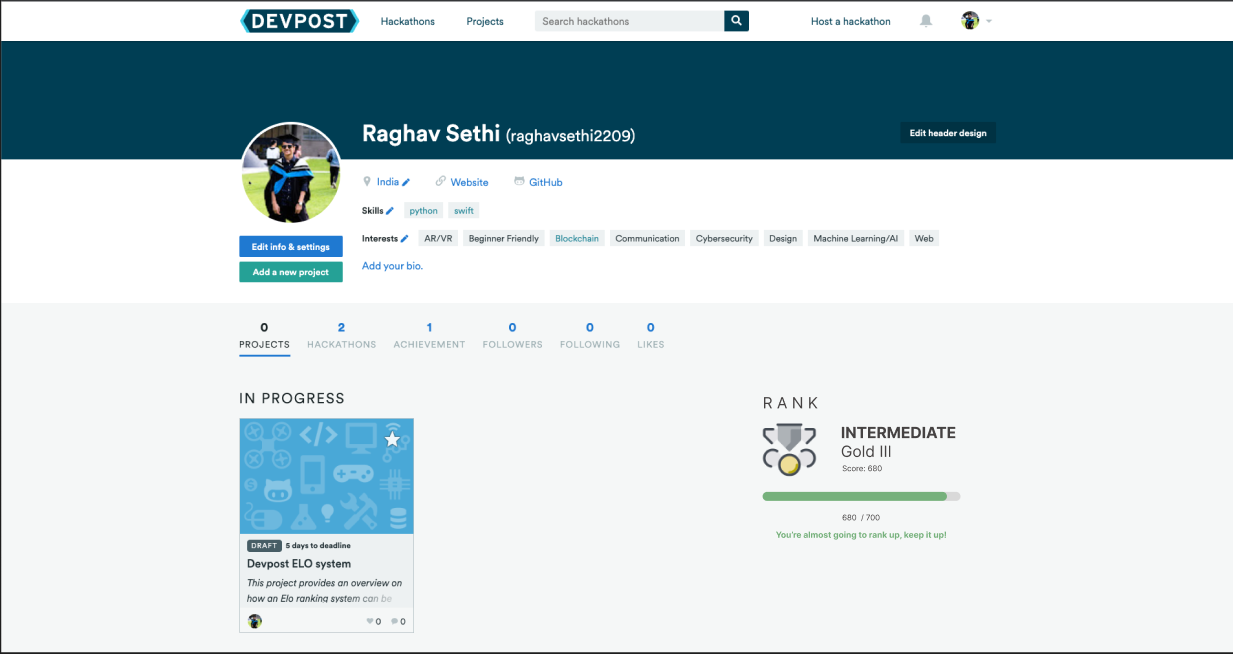1233x654 pixels.
Task: Click the comments bubble icon on project card
Action: (394, 622)
